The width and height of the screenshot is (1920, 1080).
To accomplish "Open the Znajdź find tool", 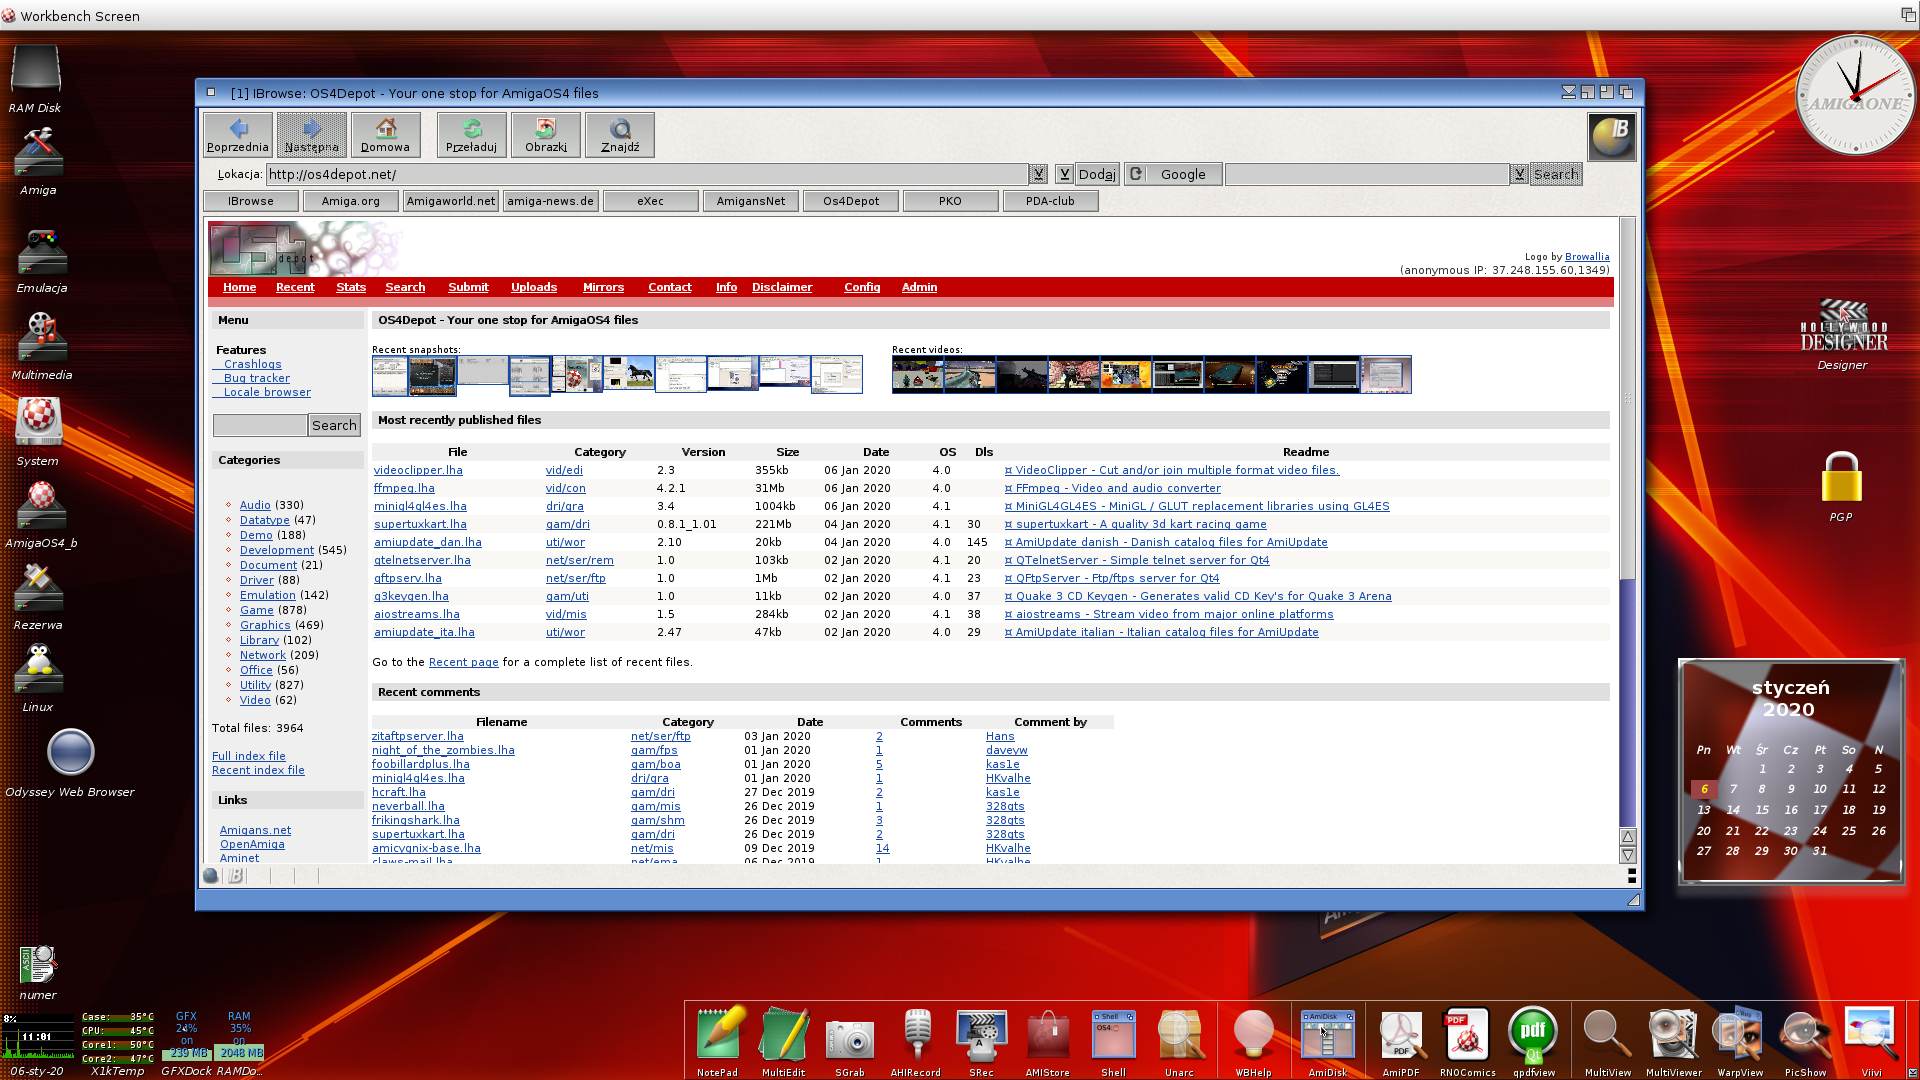I will point(620,135).
